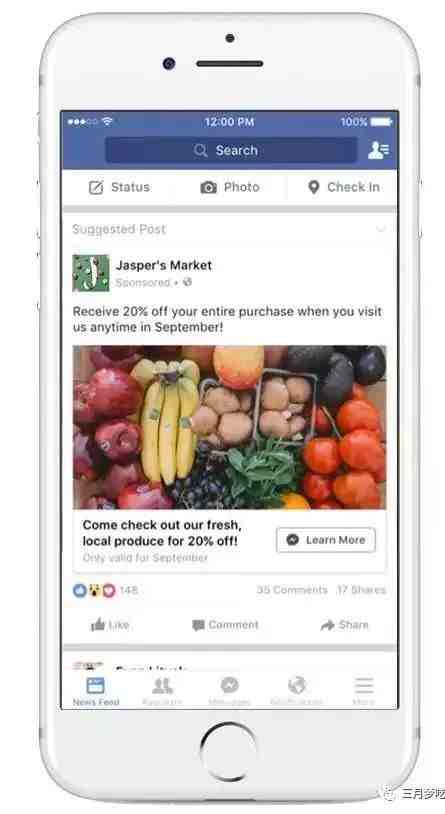
Task: Switch to the News Feed tab
Action: click(96, 691)
